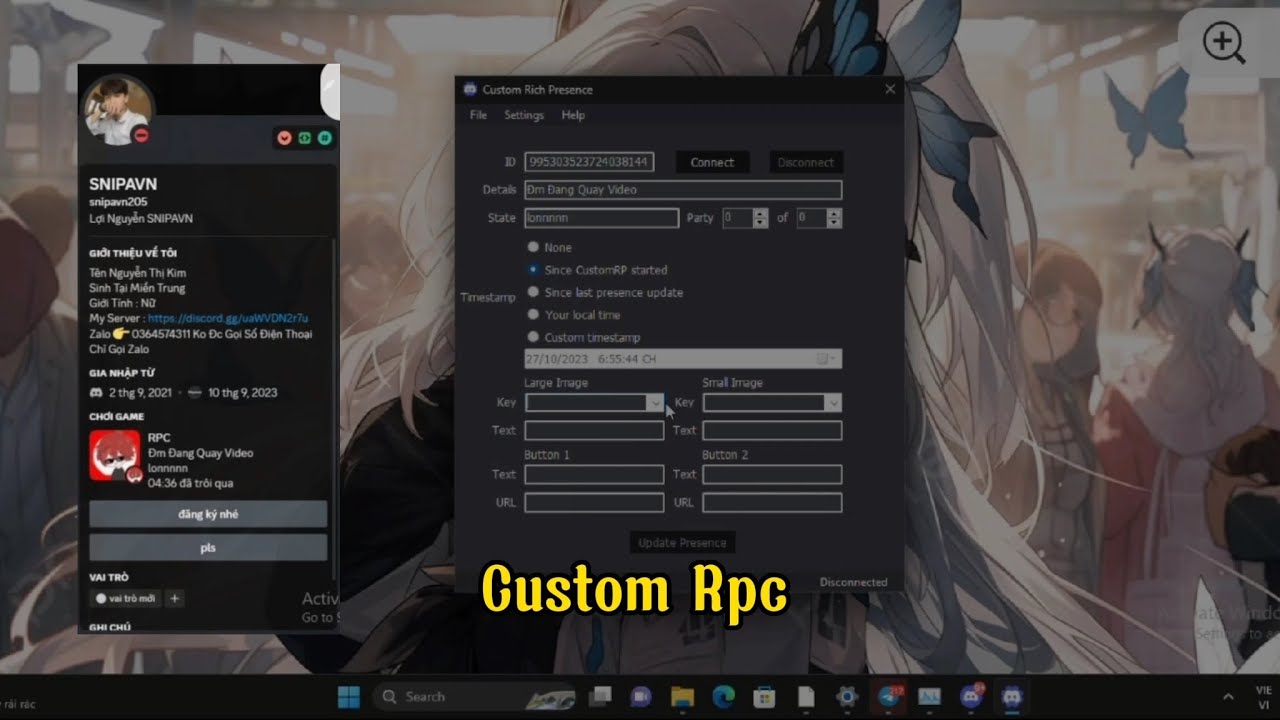This screenshot has height=720, width=1280.
Task: Add a role with the plus button
Action: point(174,598)
